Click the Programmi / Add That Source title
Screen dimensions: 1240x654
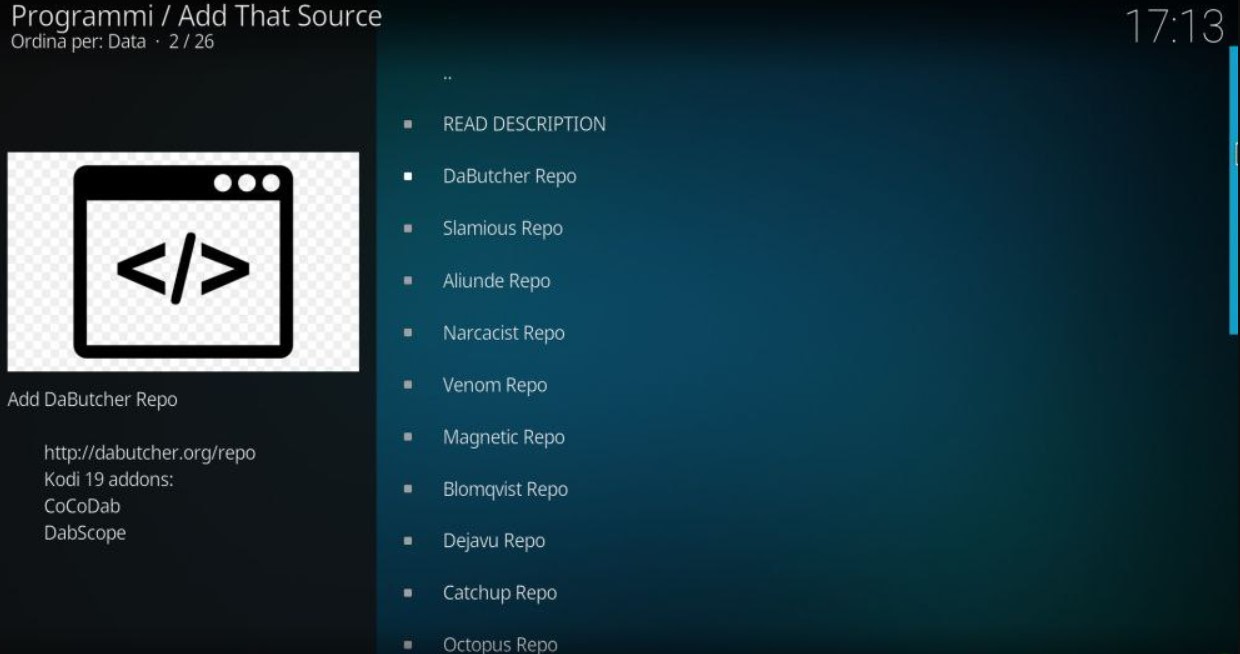pyautogui.click(x=196, y=16)
